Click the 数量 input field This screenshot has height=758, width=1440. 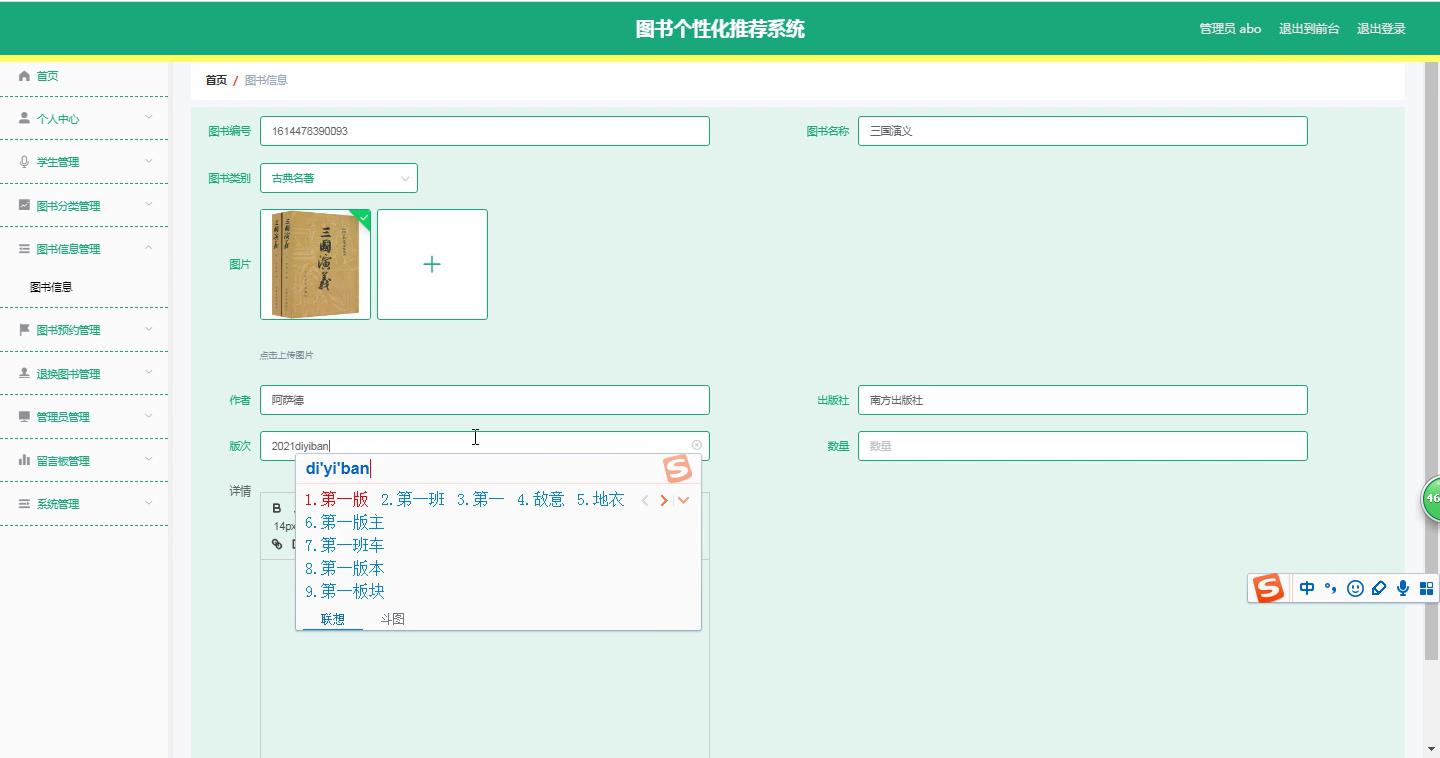(x=1082, y=446)
